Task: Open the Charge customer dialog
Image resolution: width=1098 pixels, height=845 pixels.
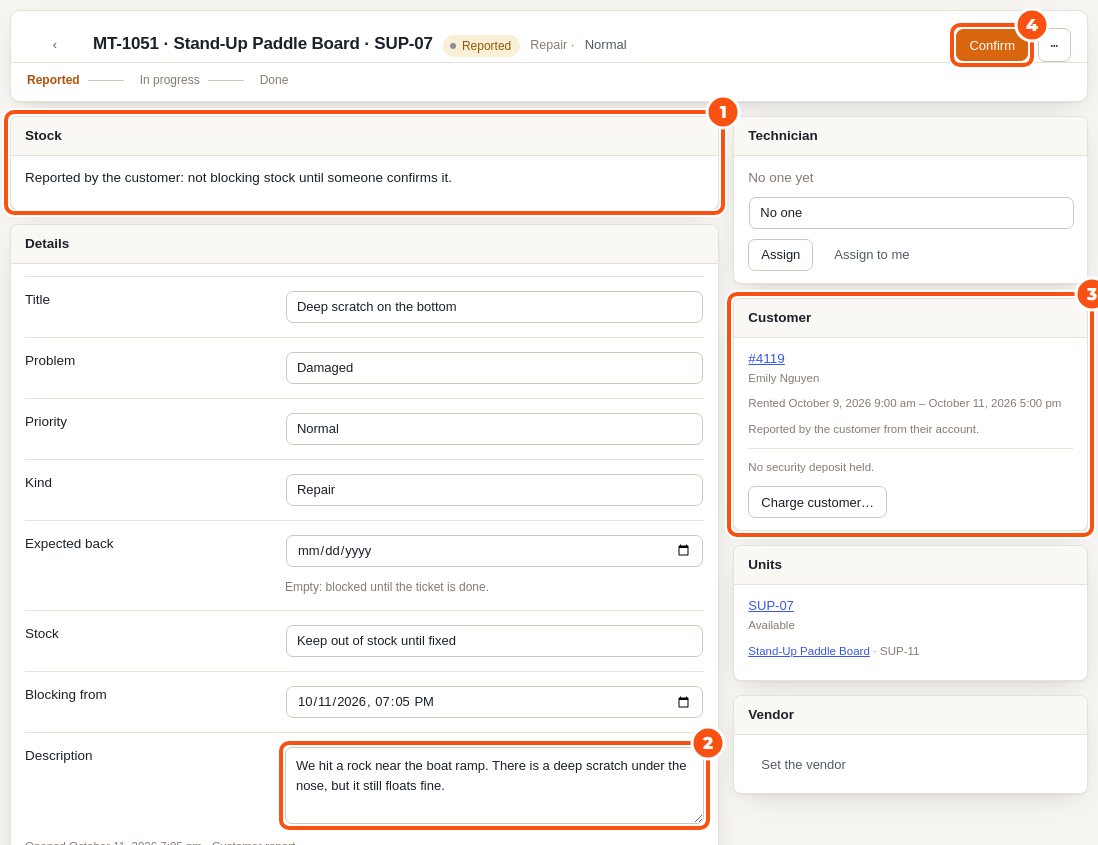Action: (x=817, y=503)
